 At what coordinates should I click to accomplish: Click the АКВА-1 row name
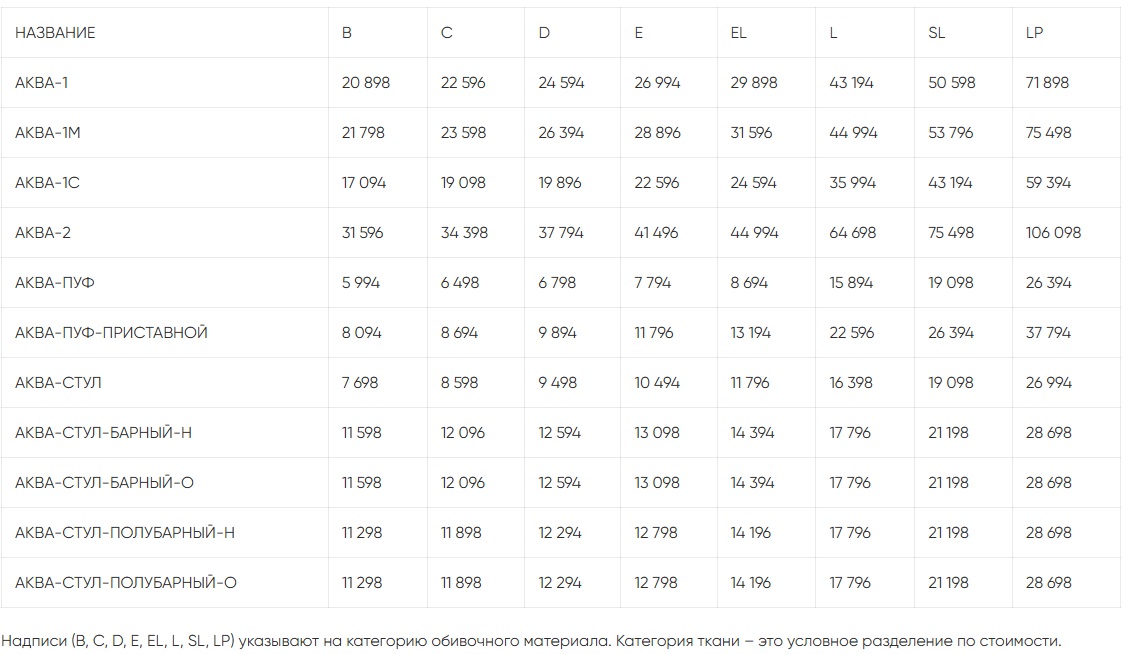click(42, 83)
